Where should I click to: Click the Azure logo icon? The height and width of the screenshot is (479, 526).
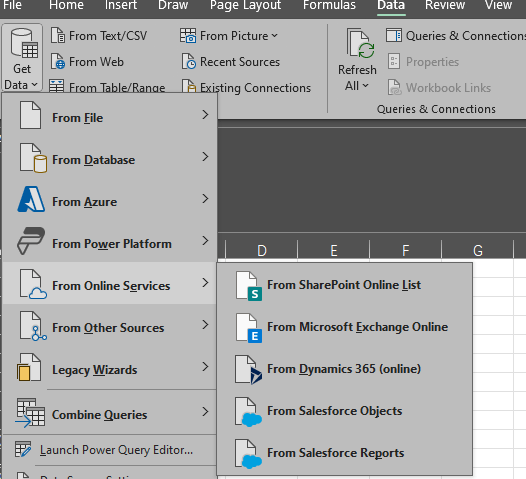point(31,199)
